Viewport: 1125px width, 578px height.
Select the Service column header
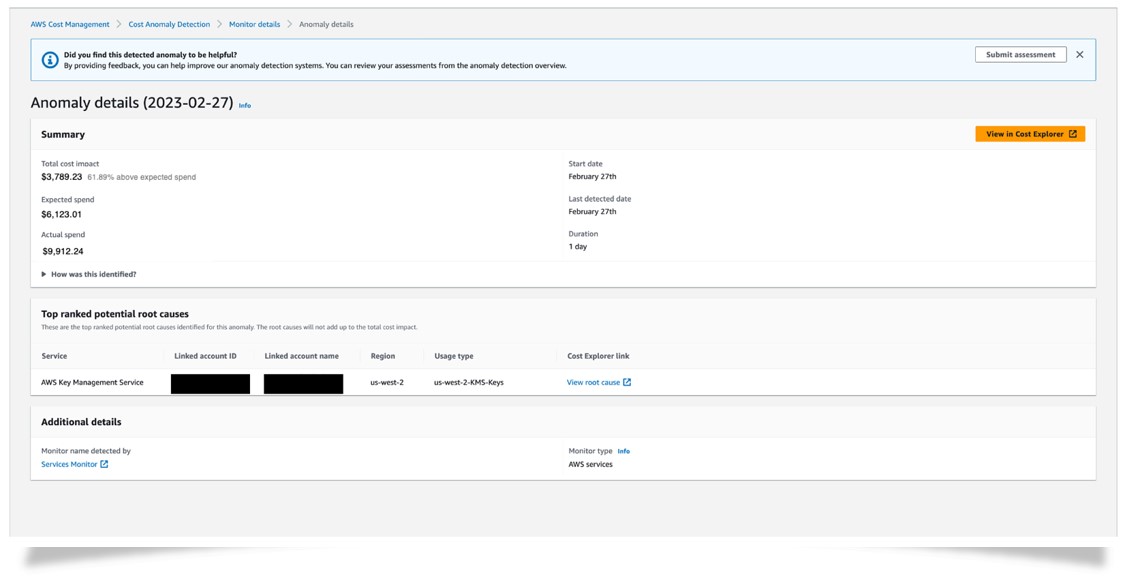(54, 356)
